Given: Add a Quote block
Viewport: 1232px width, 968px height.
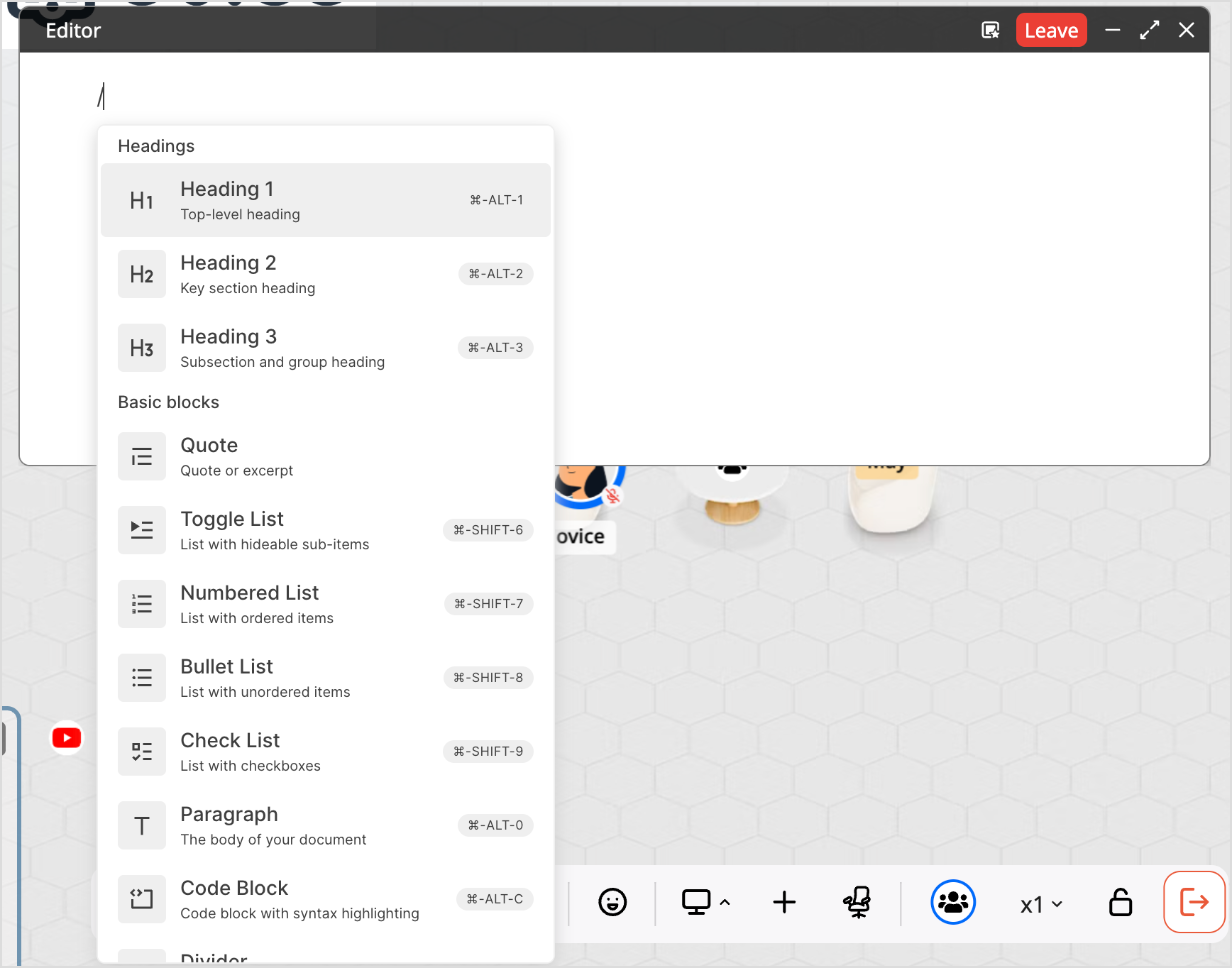Looking at the screenshot, I should click(325, 457).
